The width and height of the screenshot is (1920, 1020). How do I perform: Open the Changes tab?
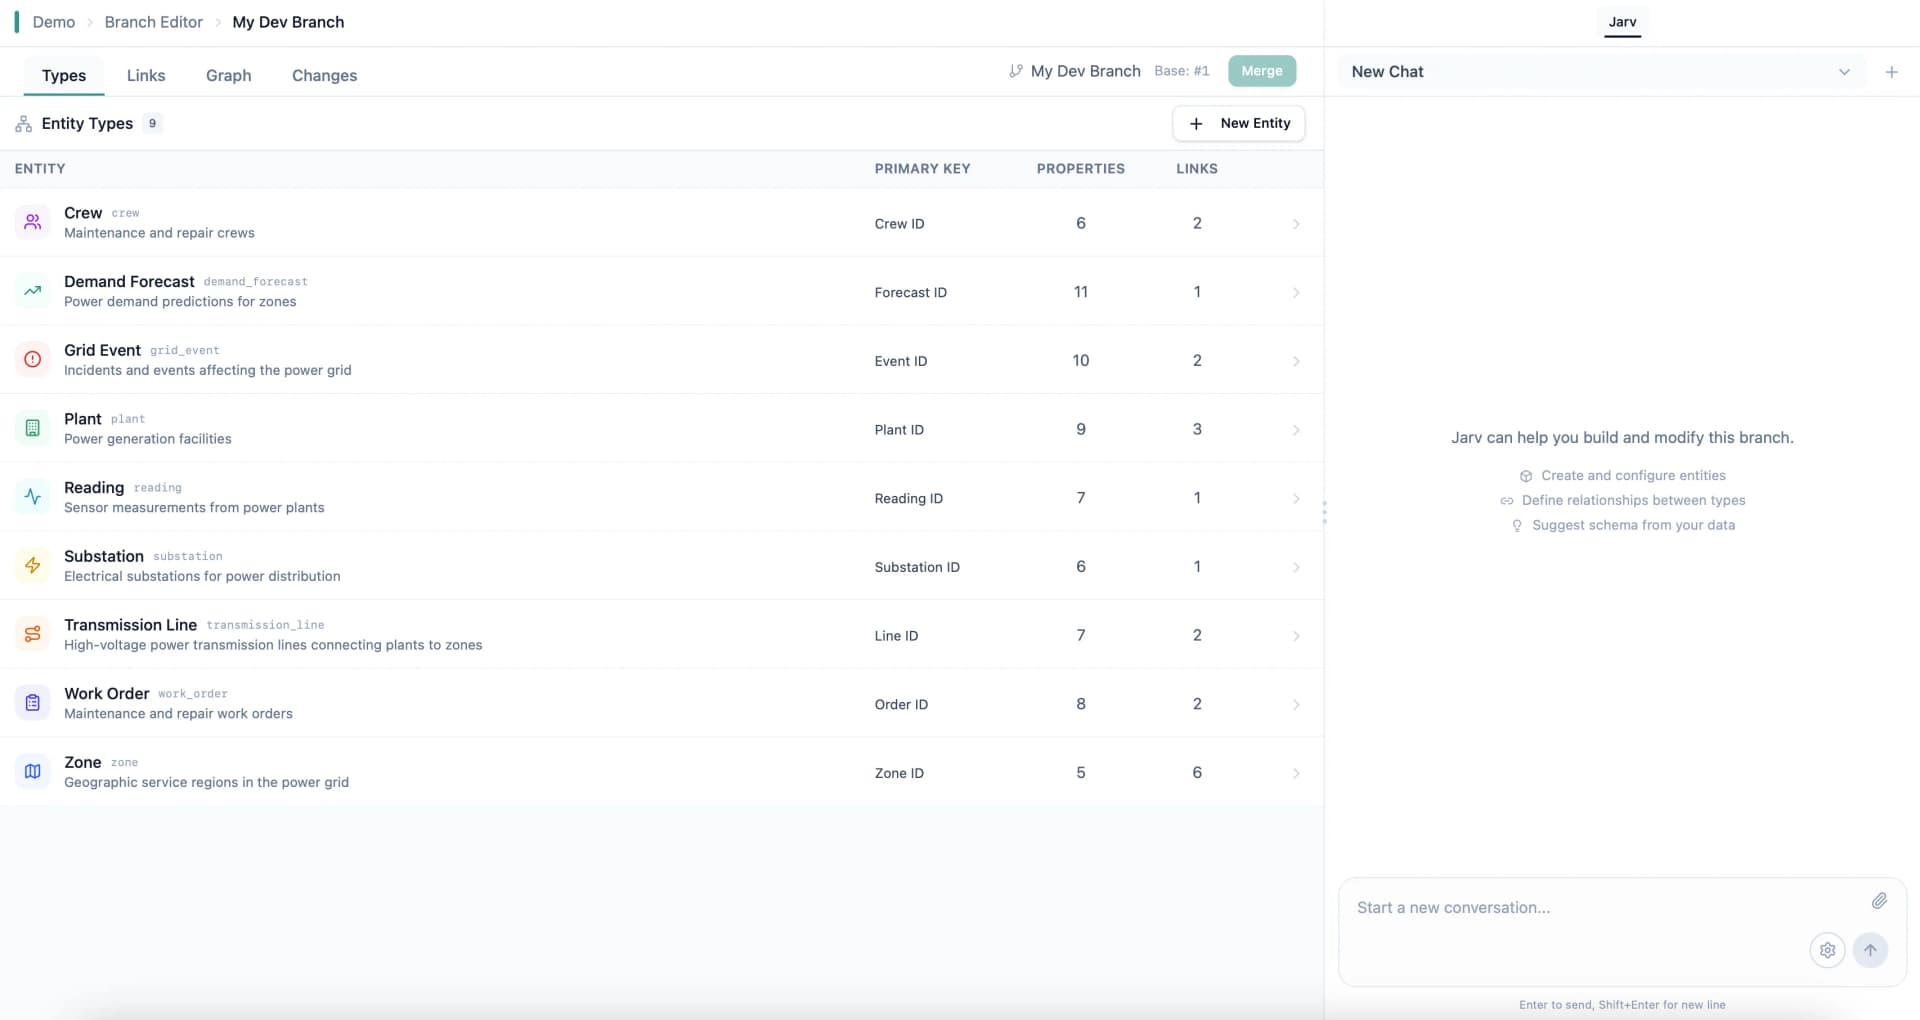[x=323, y=75]
